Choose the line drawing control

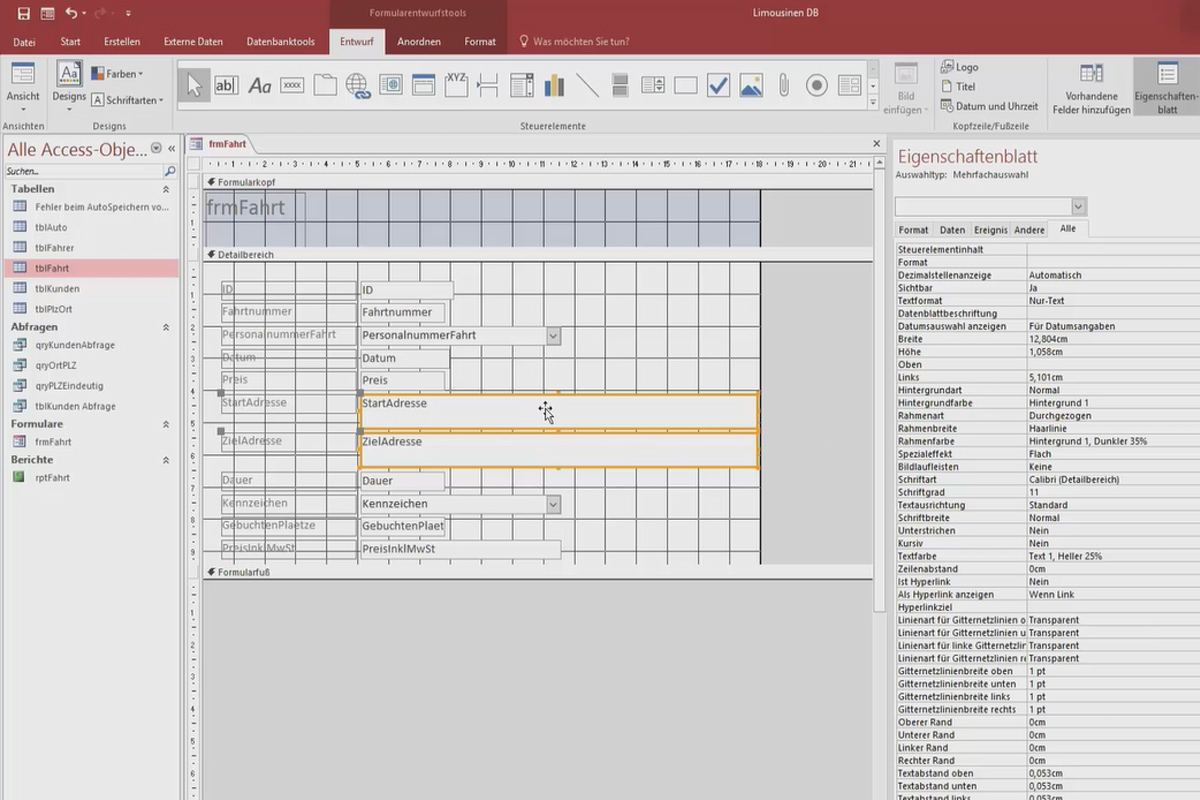pyautogui.click(x=587, y=86)
